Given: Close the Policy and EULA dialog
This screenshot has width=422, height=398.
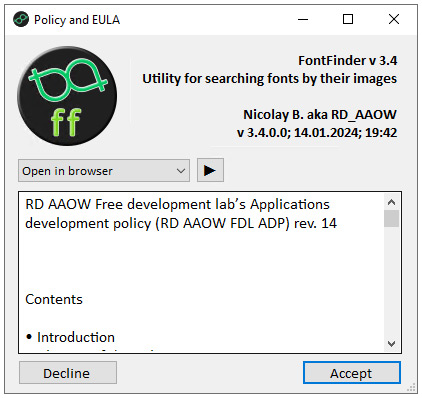Looking at the screenshot, I should click(x=394, y=19).
